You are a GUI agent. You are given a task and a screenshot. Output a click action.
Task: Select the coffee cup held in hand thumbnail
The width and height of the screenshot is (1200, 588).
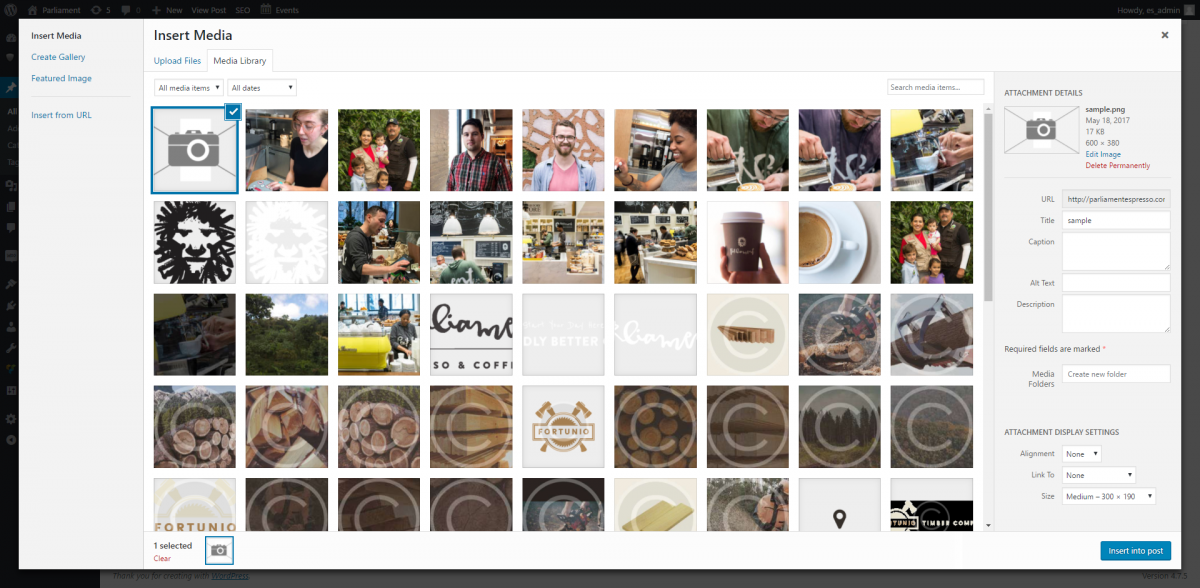[748, 242]
